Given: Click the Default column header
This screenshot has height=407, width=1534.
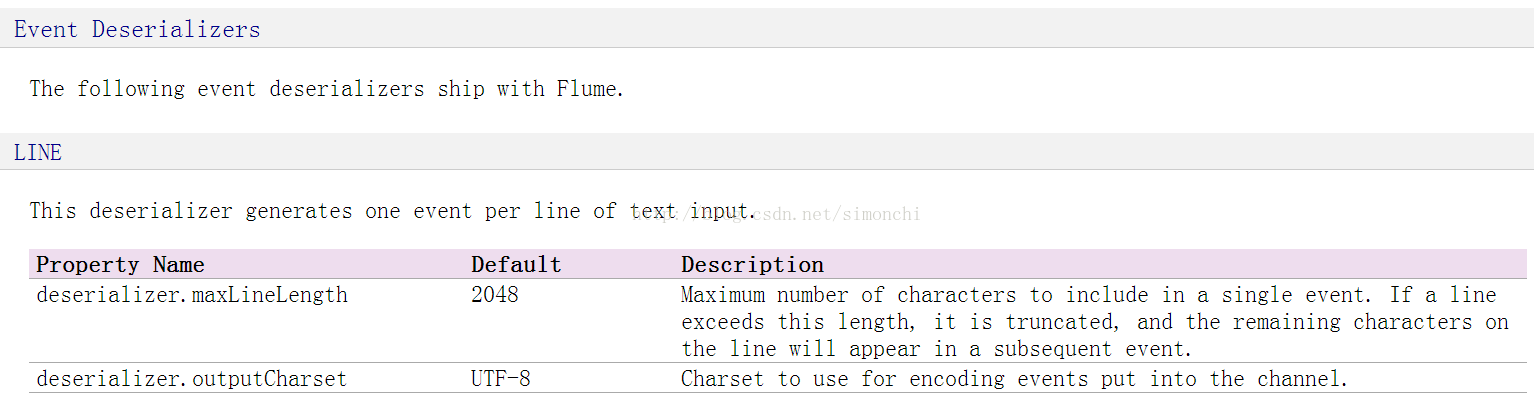Looking at the screenshot, I should 516,265.
